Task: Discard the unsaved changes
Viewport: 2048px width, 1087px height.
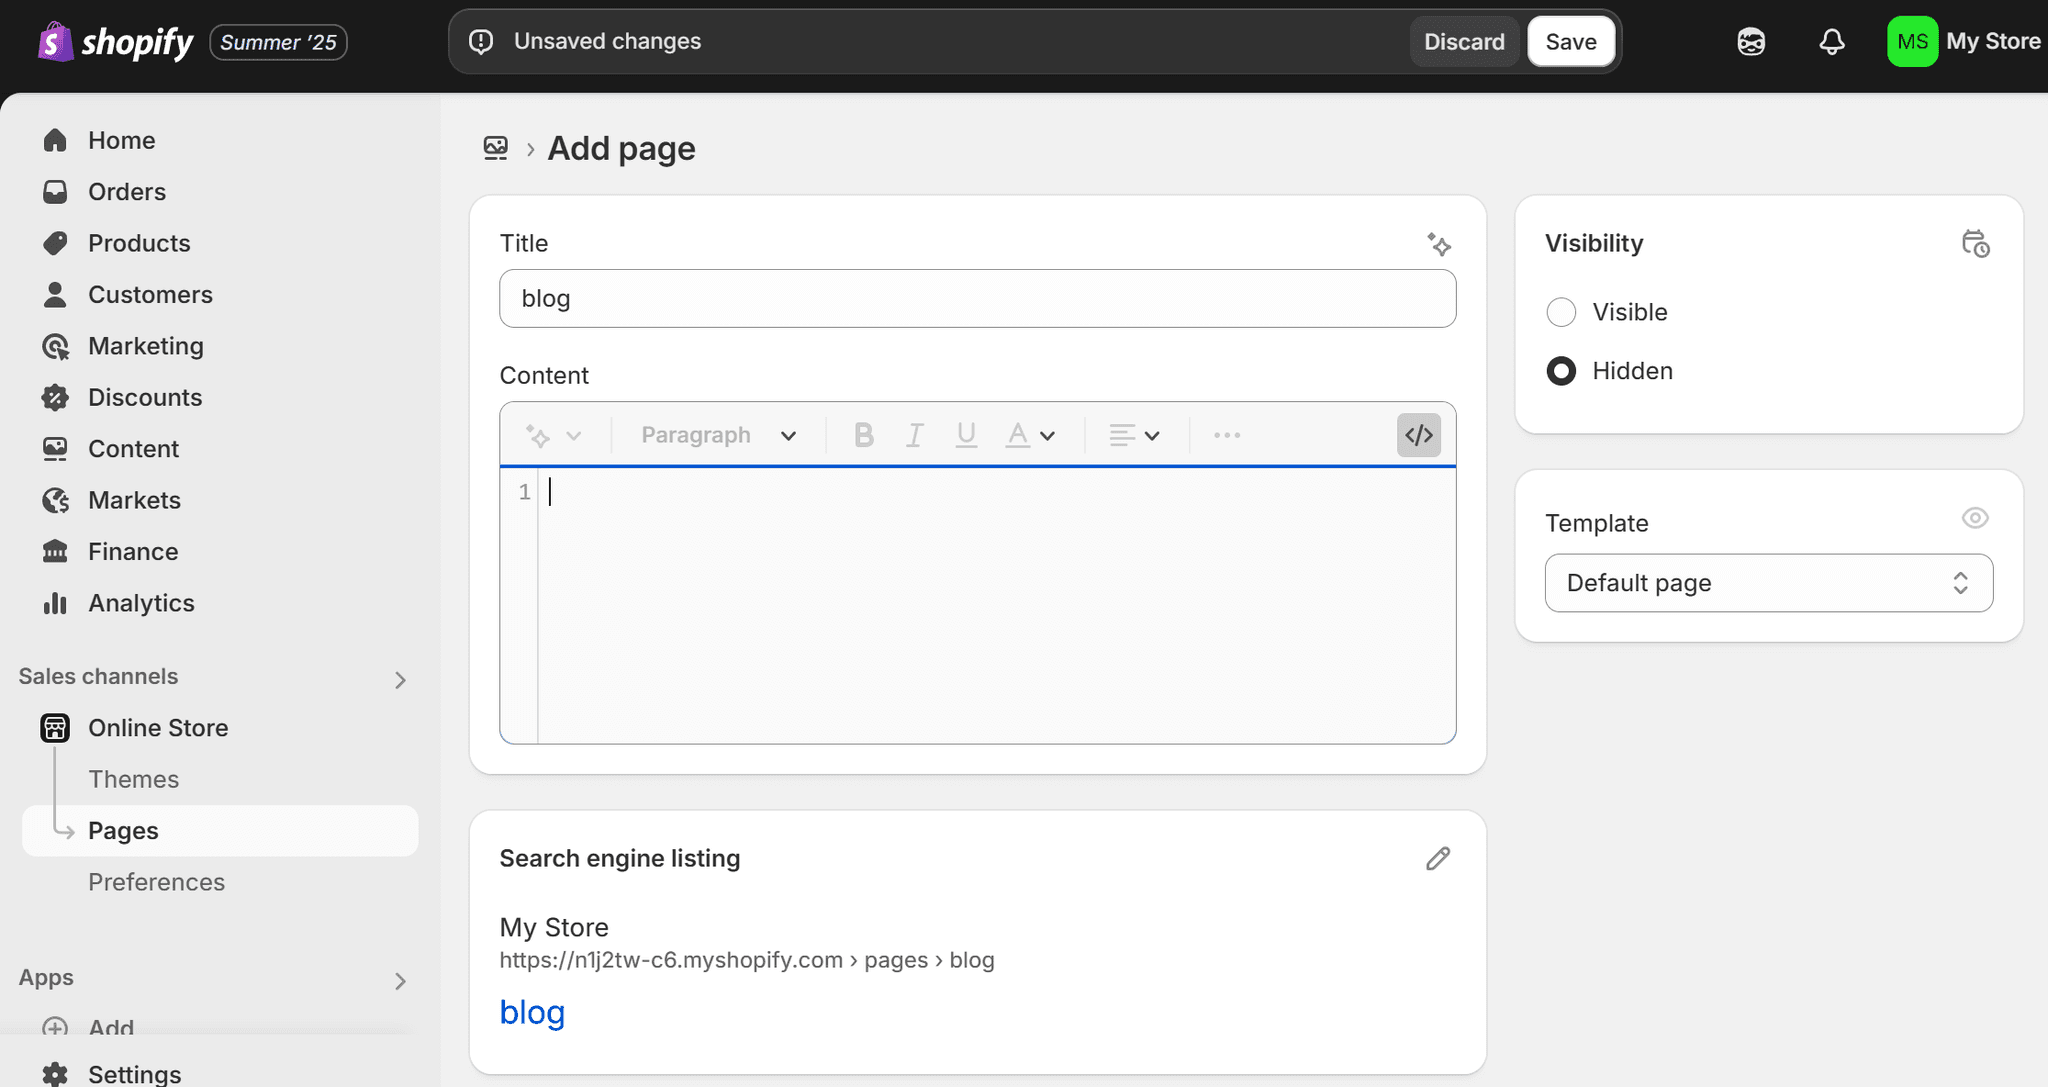Action: click(1464, 41)
